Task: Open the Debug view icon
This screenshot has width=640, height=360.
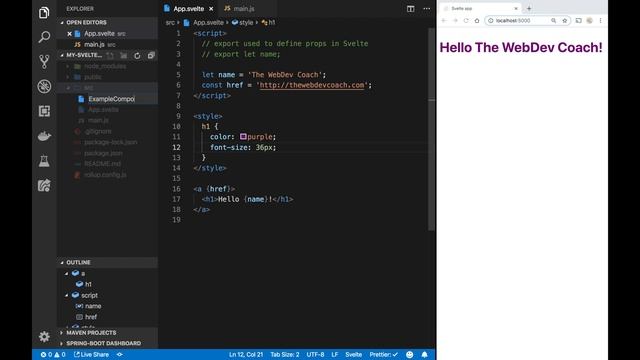Action: [x=44, y=87]
